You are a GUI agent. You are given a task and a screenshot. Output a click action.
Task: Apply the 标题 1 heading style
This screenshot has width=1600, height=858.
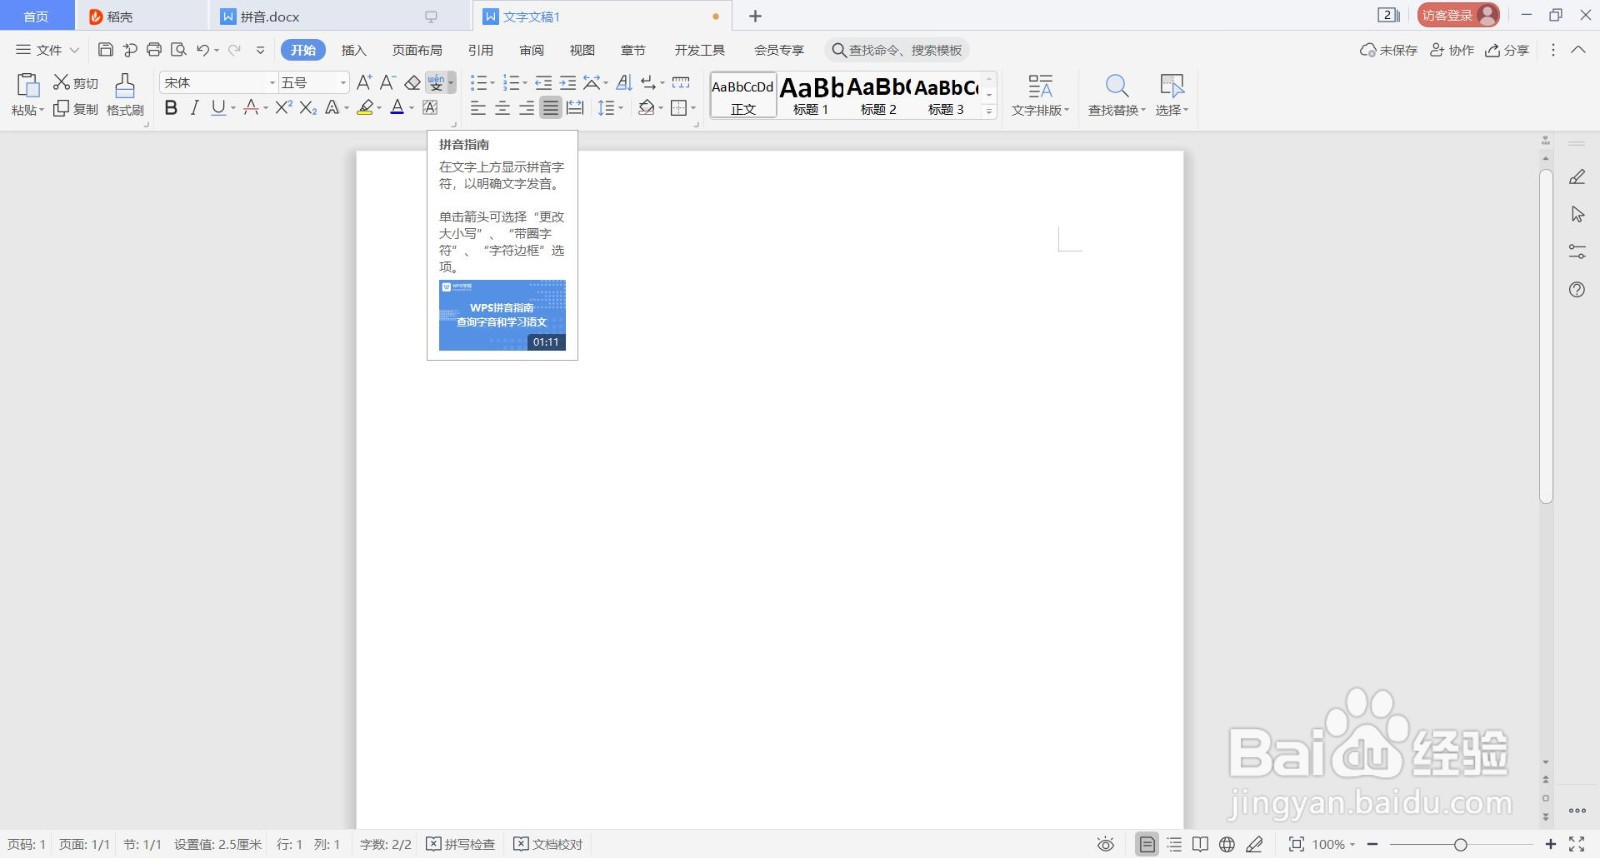click(811, 96)
